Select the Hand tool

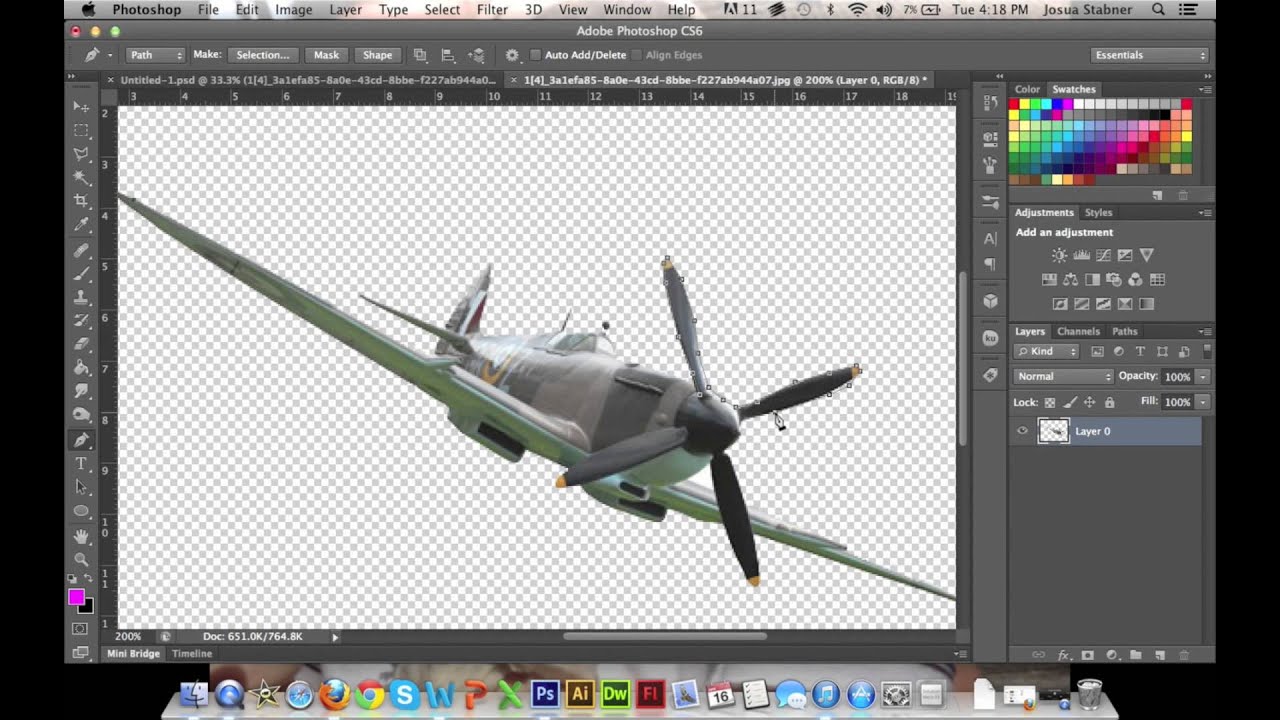(x=81, y=536)
